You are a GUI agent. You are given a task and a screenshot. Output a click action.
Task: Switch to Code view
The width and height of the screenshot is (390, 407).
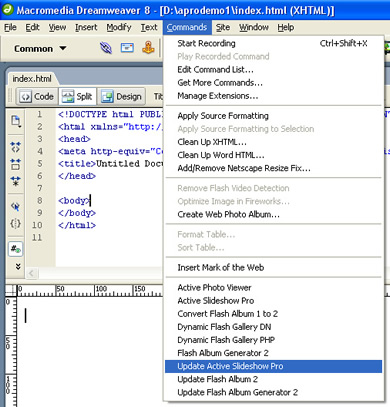tap(37, 96)
